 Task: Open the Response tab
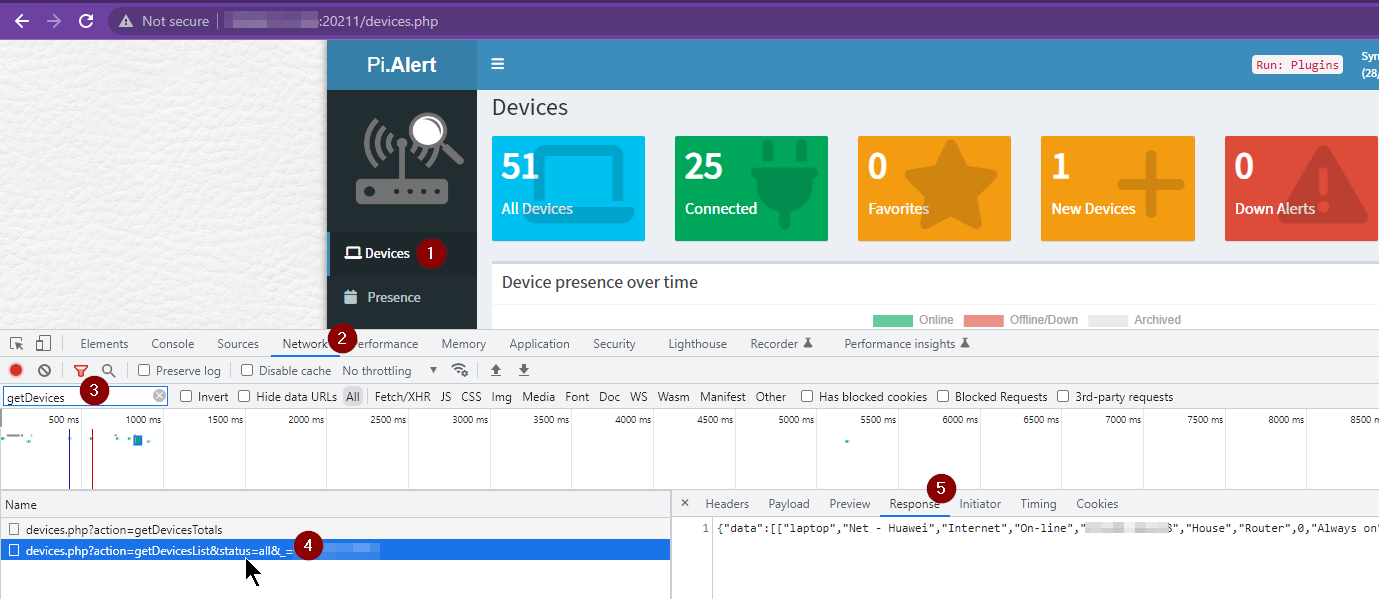(913, 503)
